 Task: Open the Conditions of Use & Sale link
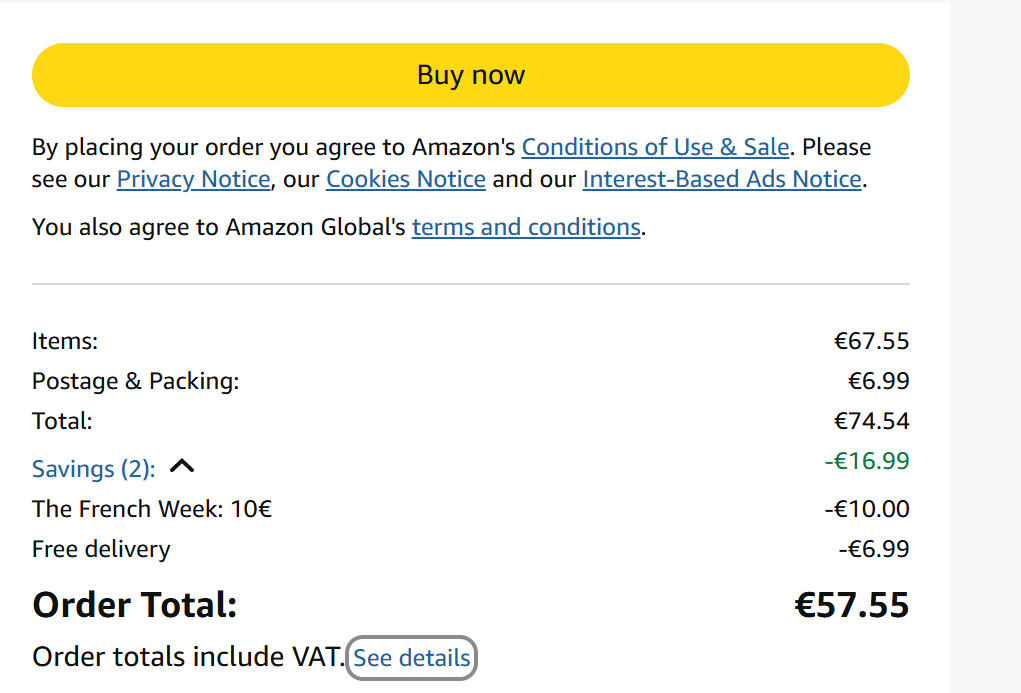click(x=655, y=147)
